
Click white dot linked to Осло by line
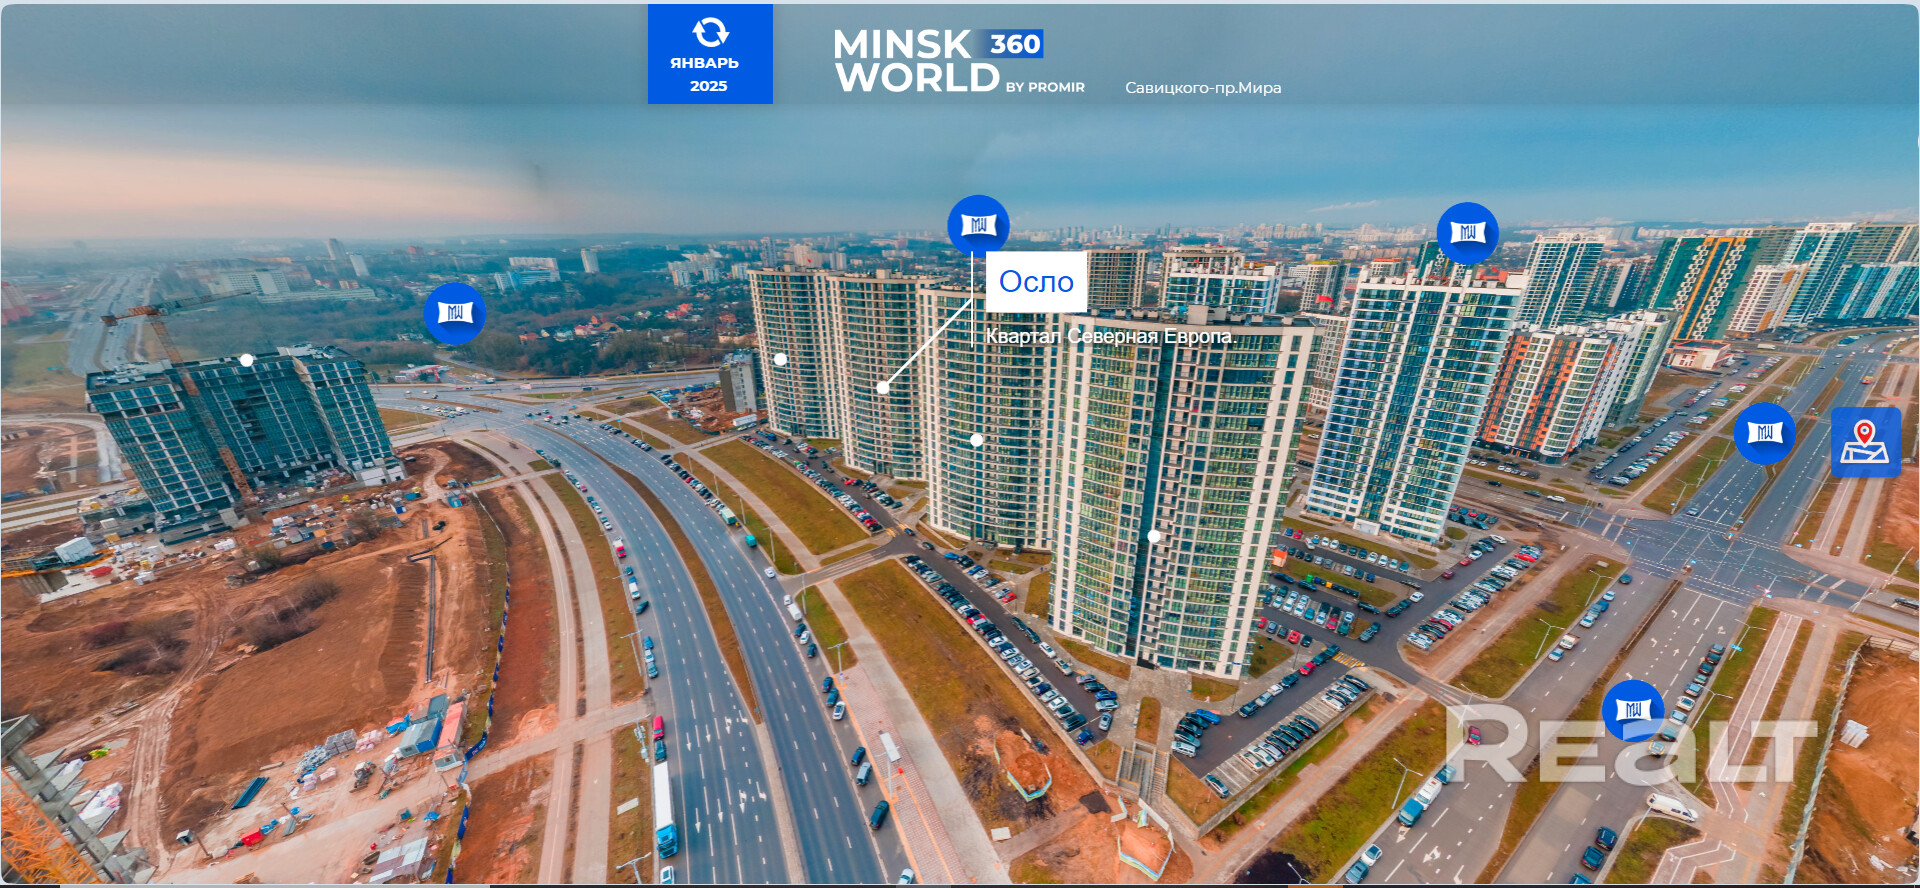click(x=882, y=387)
